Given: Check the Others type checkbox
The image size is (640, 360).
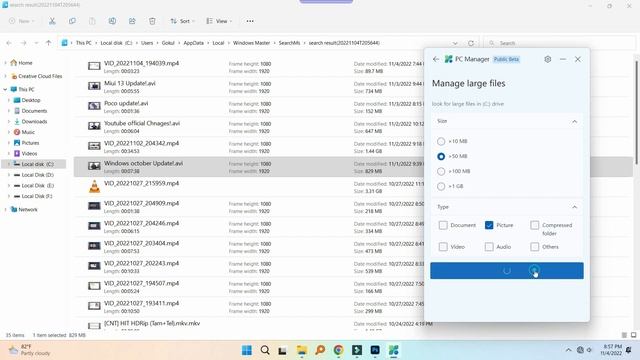Looking at the screenshot, I should [x=535, y=247].
